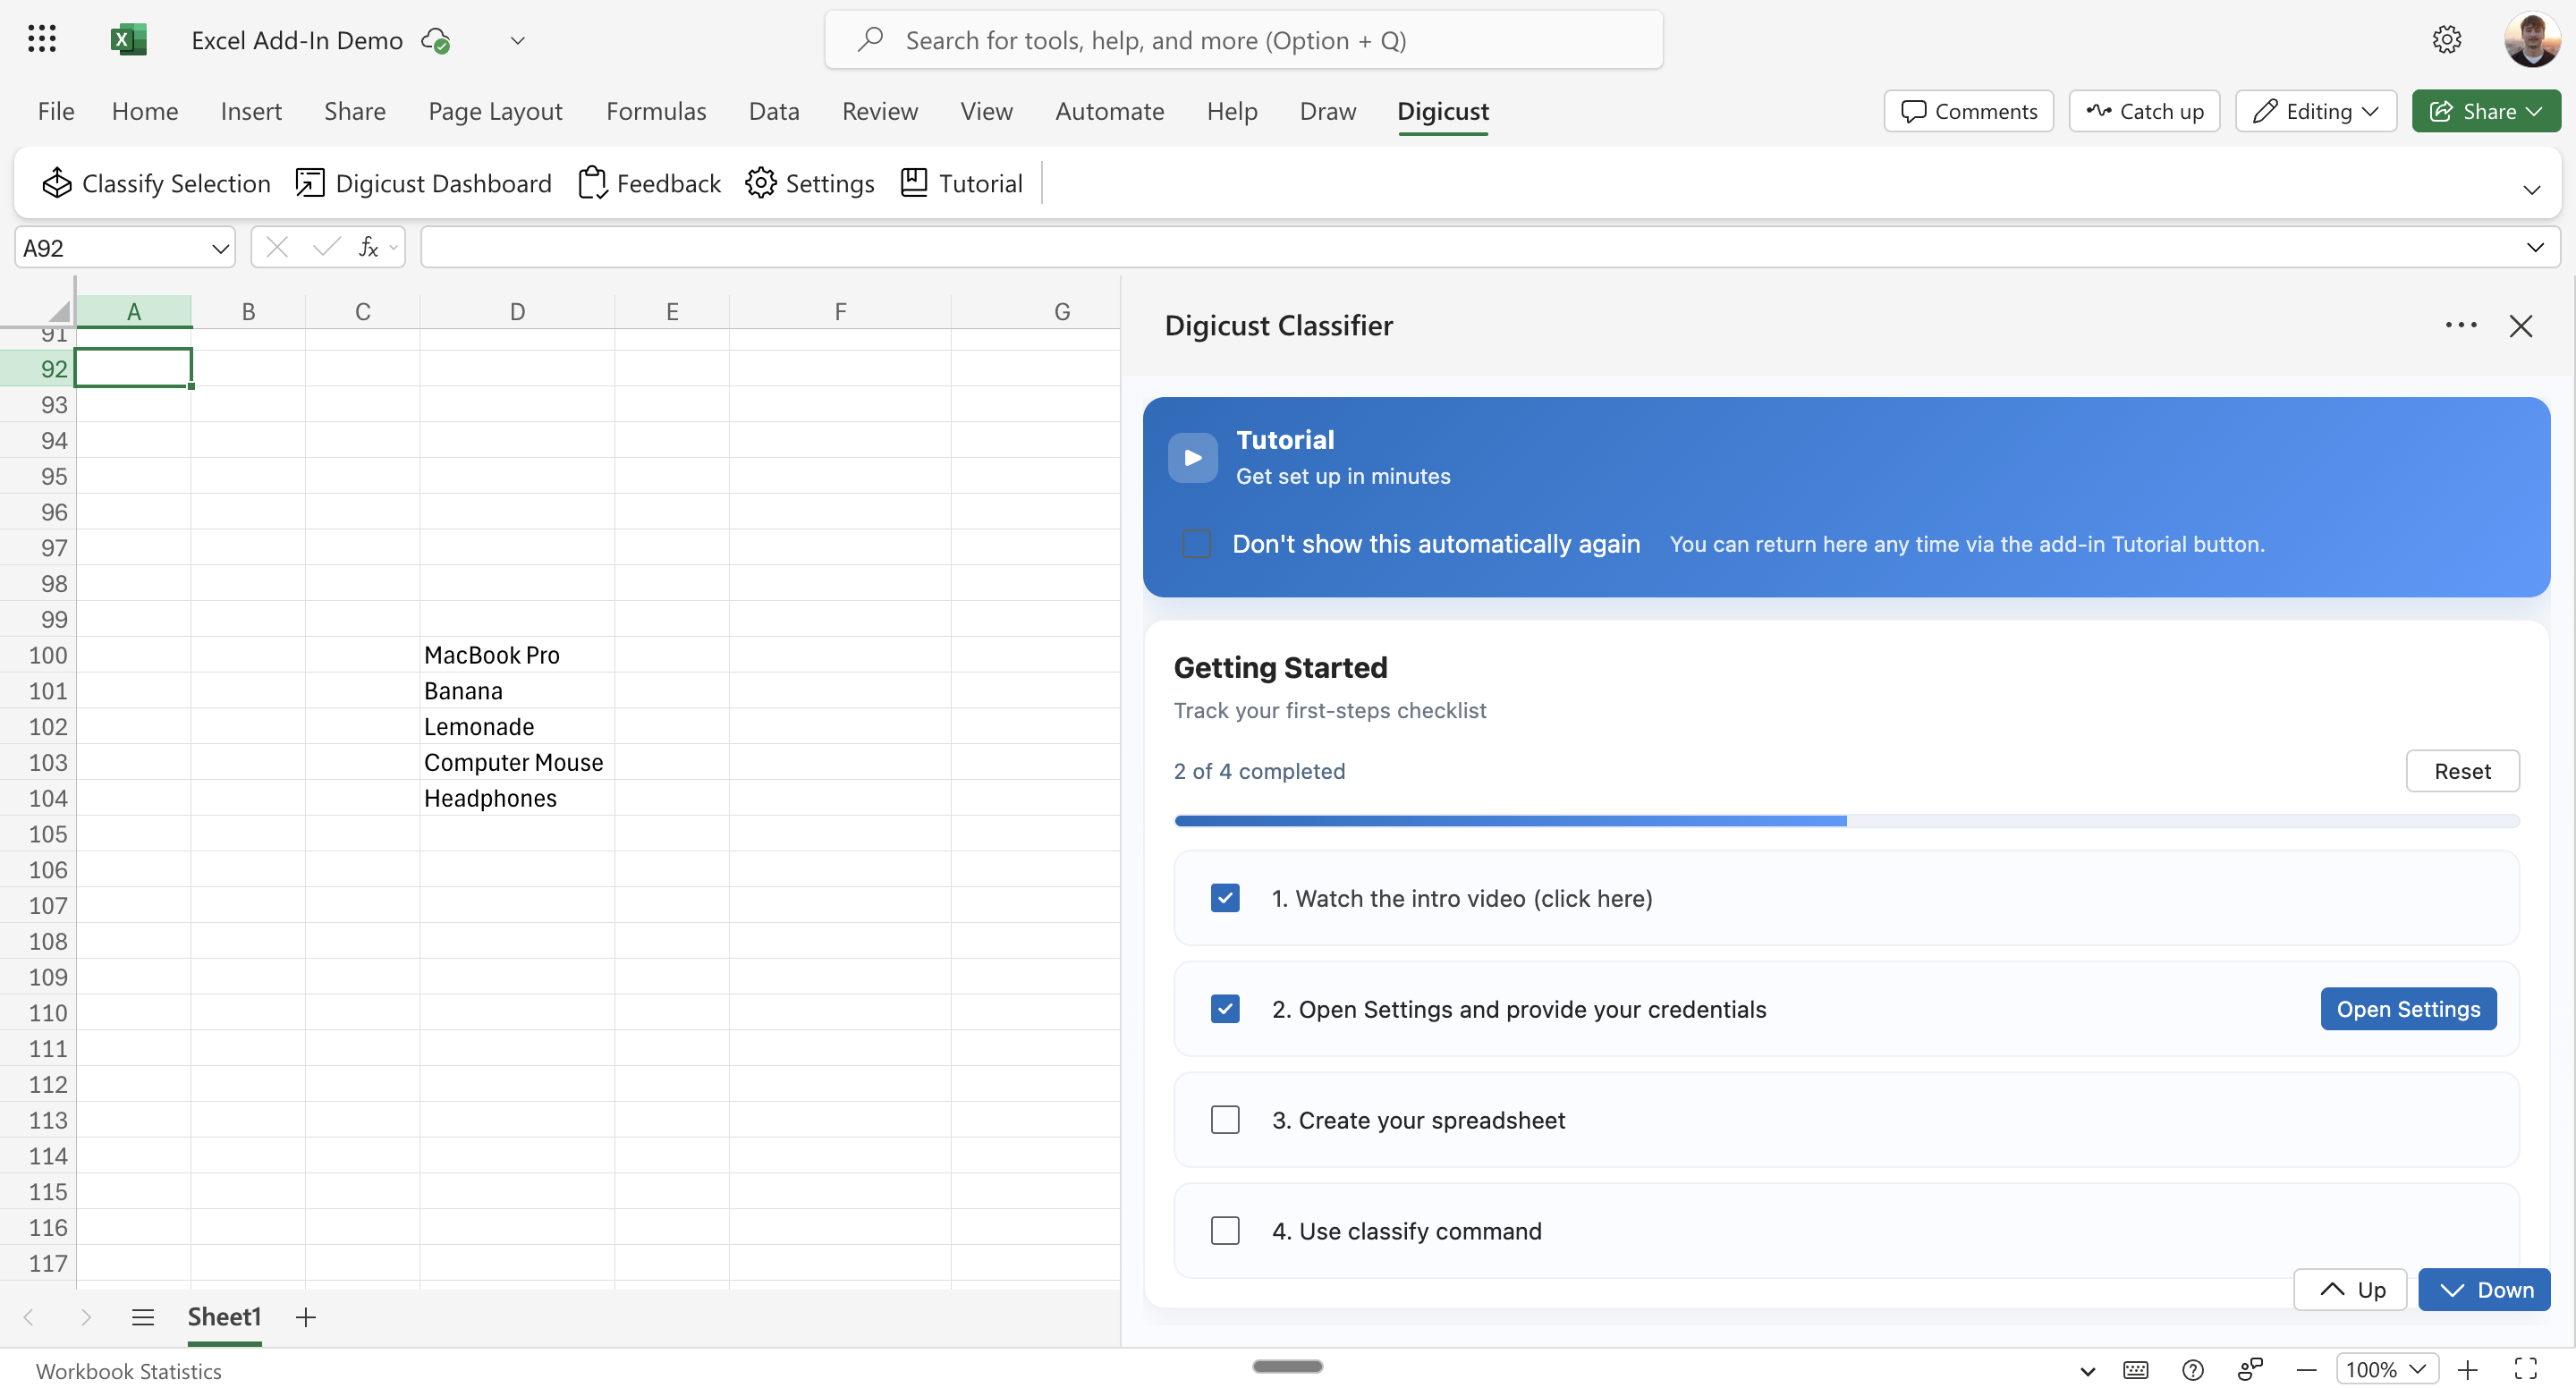Viewport: 2576px width, 1388px height.
Task: Uncheck Watch the intro video step
Action: coord(1225,898)
